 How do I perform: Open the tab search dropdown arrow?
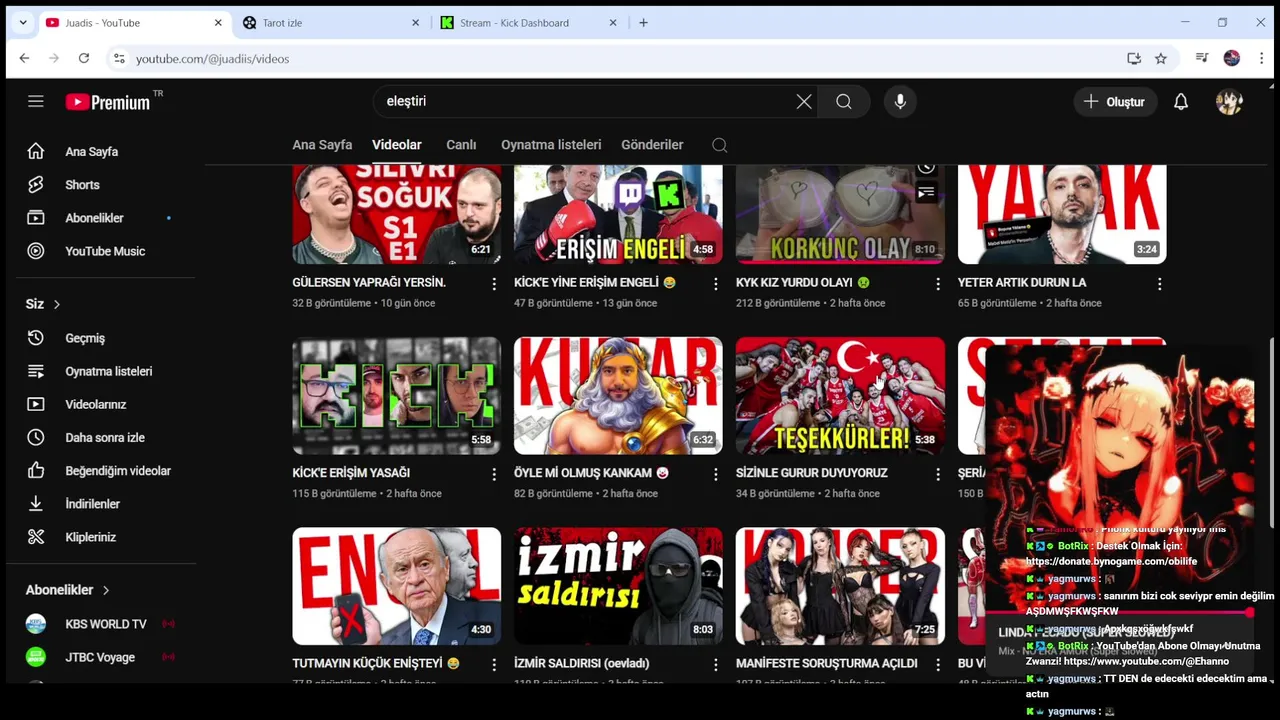22,23
